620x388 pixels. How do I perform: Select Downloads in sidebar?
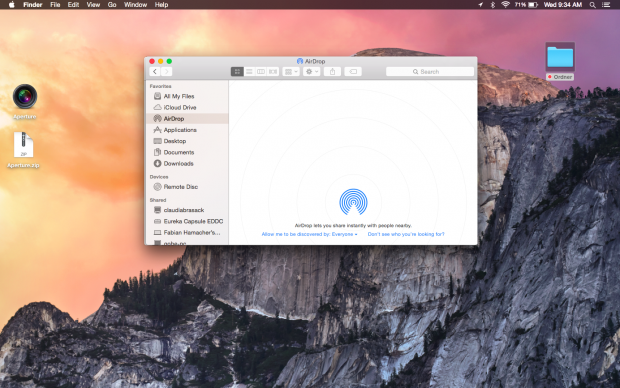187,163
